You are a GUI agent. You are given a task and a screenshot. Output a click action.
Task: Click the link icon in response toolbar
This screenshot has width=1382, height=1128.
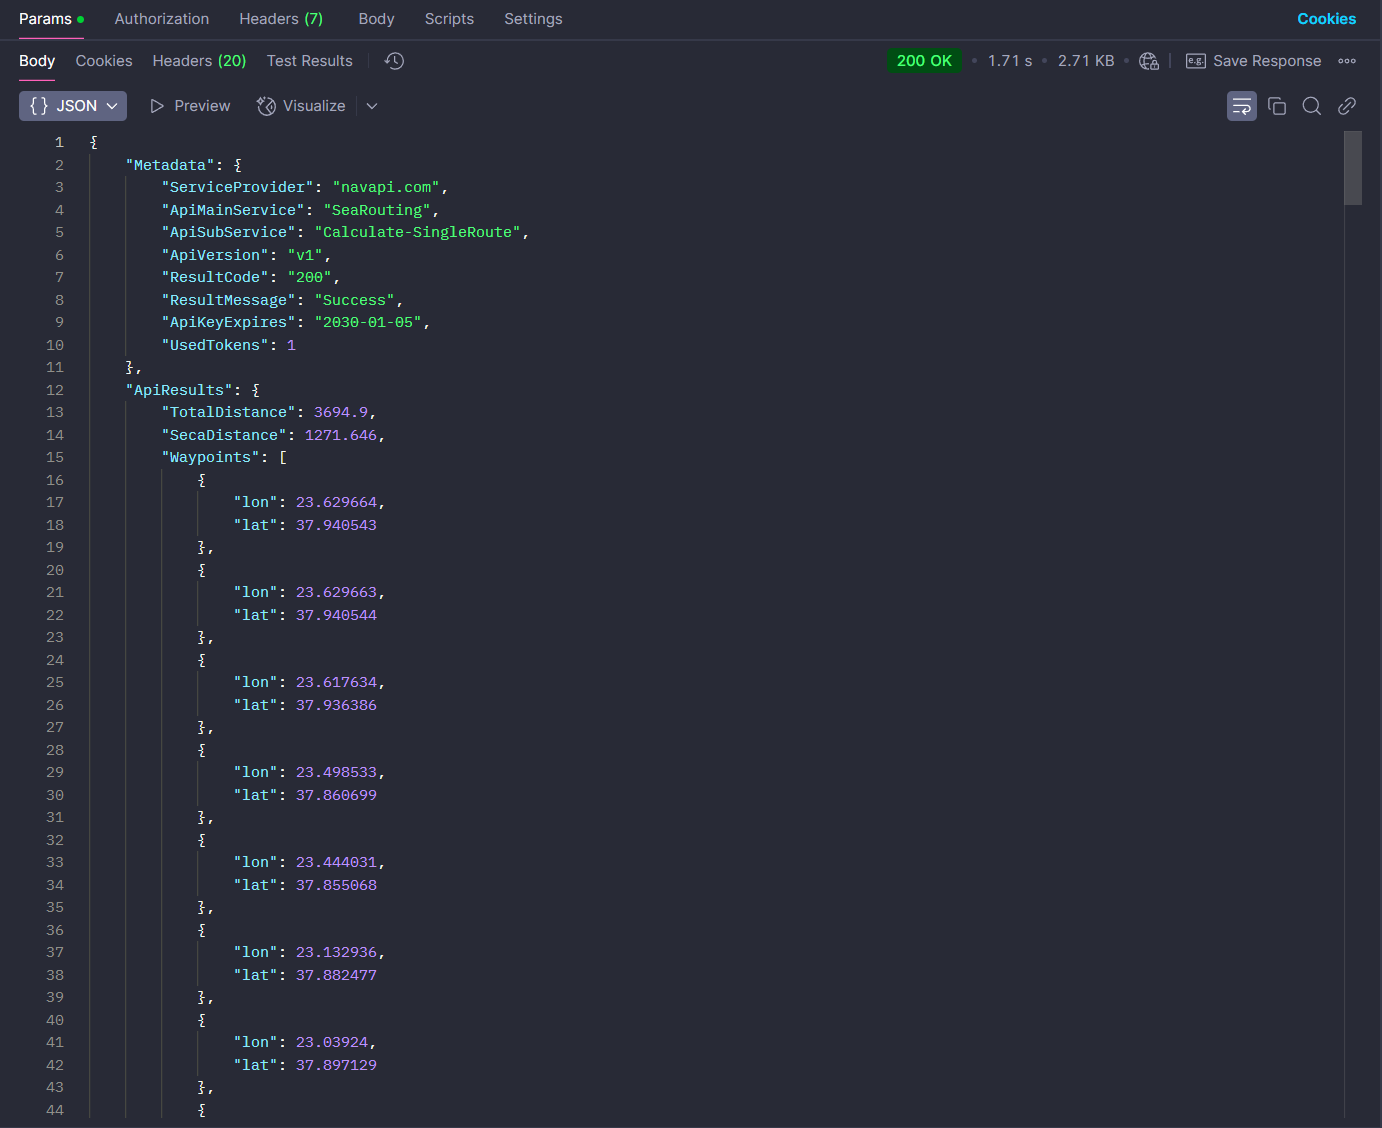point(1347,106)
